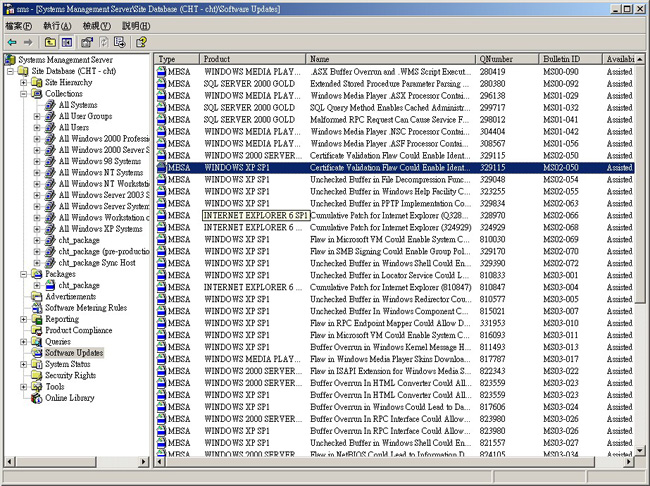650x486 pixels.
Task: Sort by the Type column header
Action: click(177, 59)
